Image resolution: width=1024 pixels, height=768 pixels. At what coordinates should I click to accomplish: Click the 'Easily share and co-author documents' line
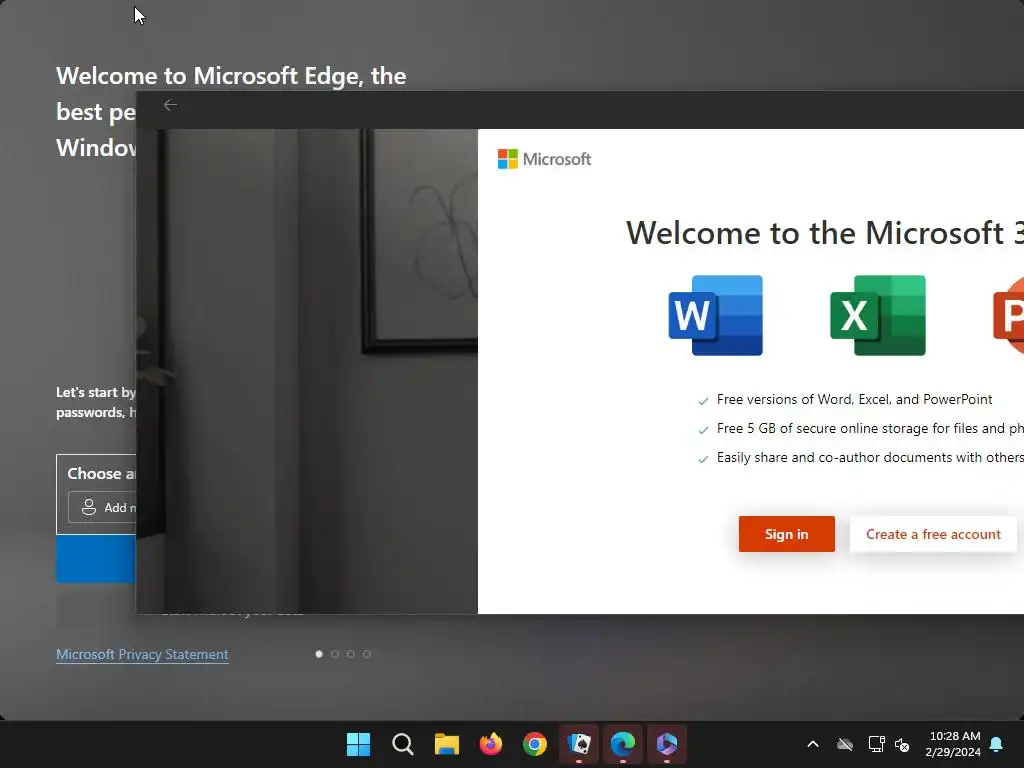click(870, 457)
